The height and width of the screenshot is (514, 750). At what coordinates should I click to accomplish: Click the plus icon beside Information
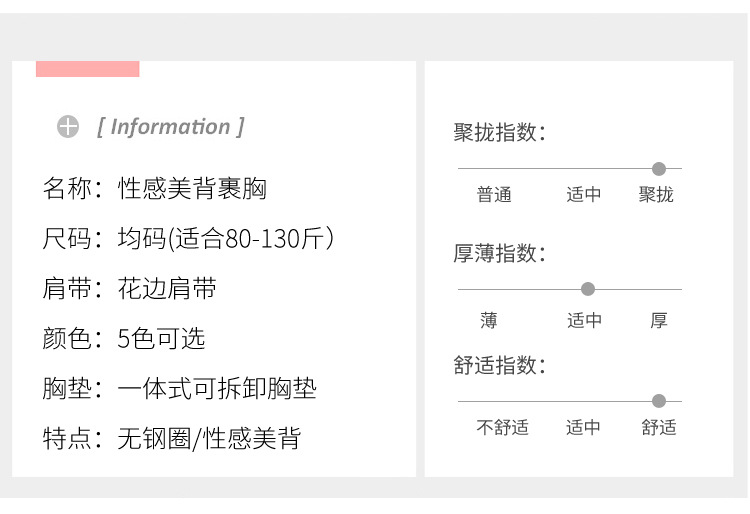tap(68, 127)
